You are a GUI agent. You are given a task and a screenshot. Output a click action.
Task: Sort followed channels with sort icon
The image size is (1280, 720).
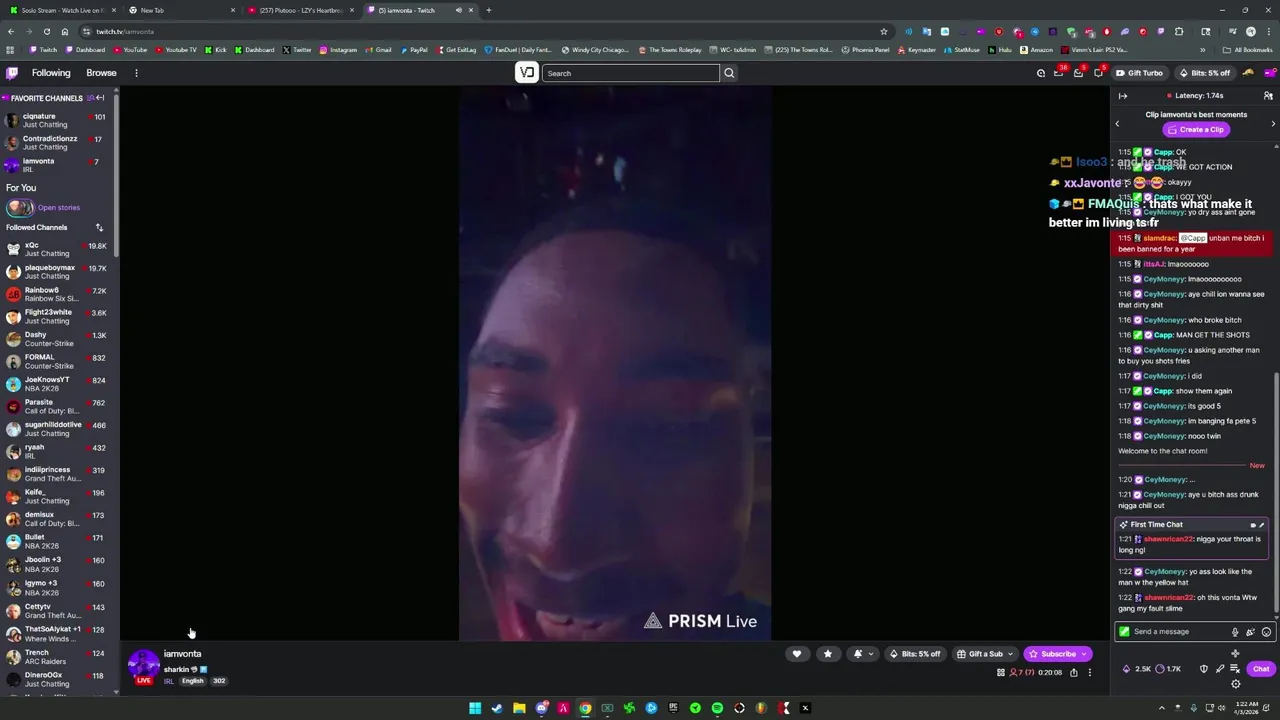(99, 228)
